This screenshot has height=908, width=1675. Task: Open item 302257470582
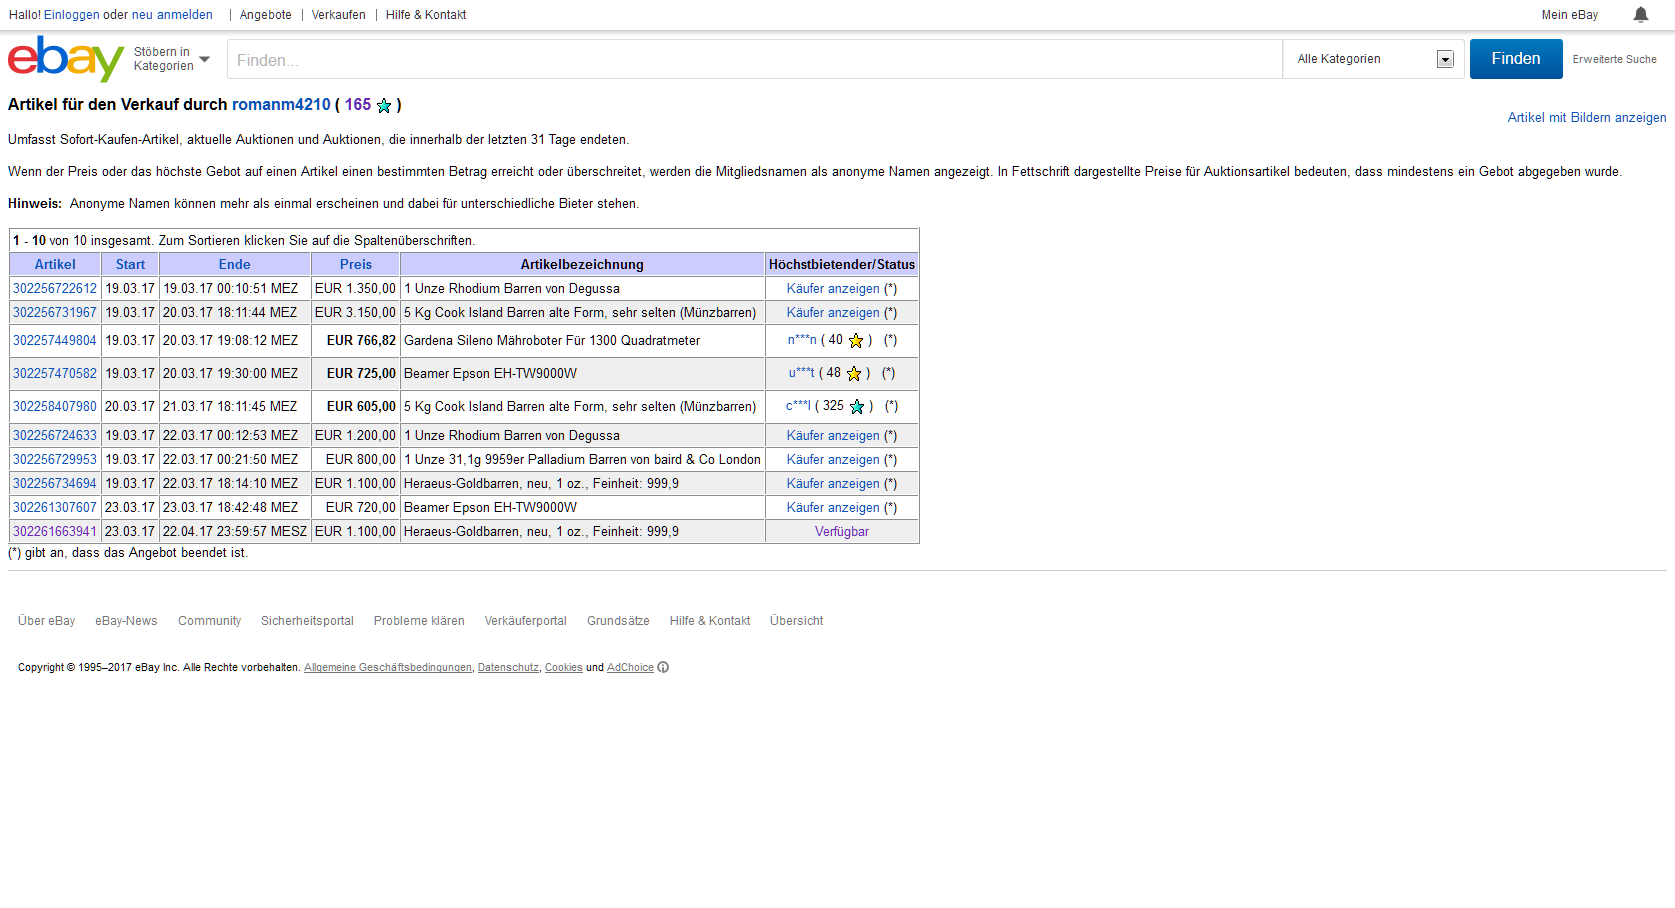point(55,374)
